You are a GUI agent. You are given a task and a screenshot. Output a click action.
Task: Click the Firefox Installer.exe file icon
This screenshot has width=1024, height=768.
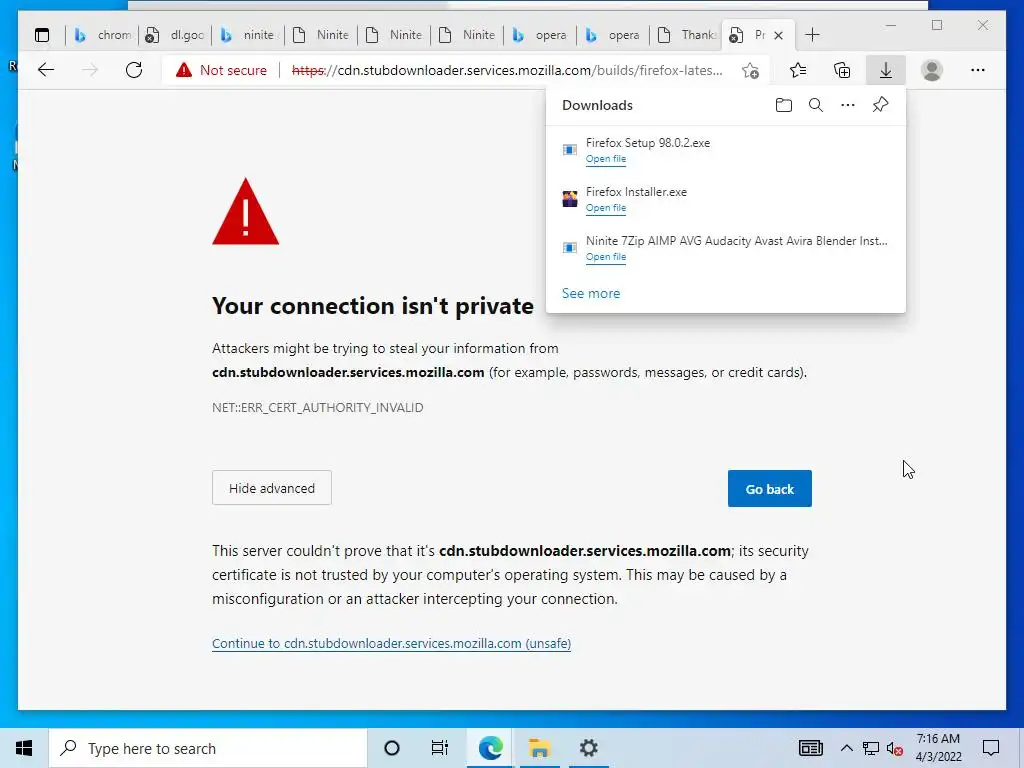pyautogui.click(x=569, y=199)
